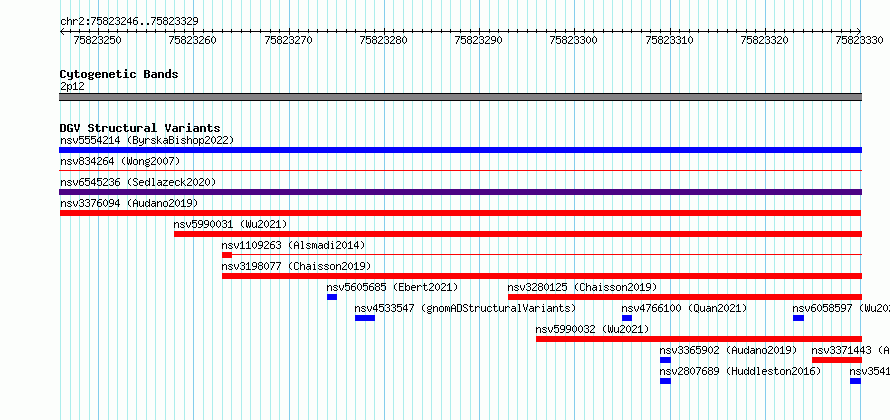Click ruler position 75823260

pyautogui.click(x=193, y=41)
